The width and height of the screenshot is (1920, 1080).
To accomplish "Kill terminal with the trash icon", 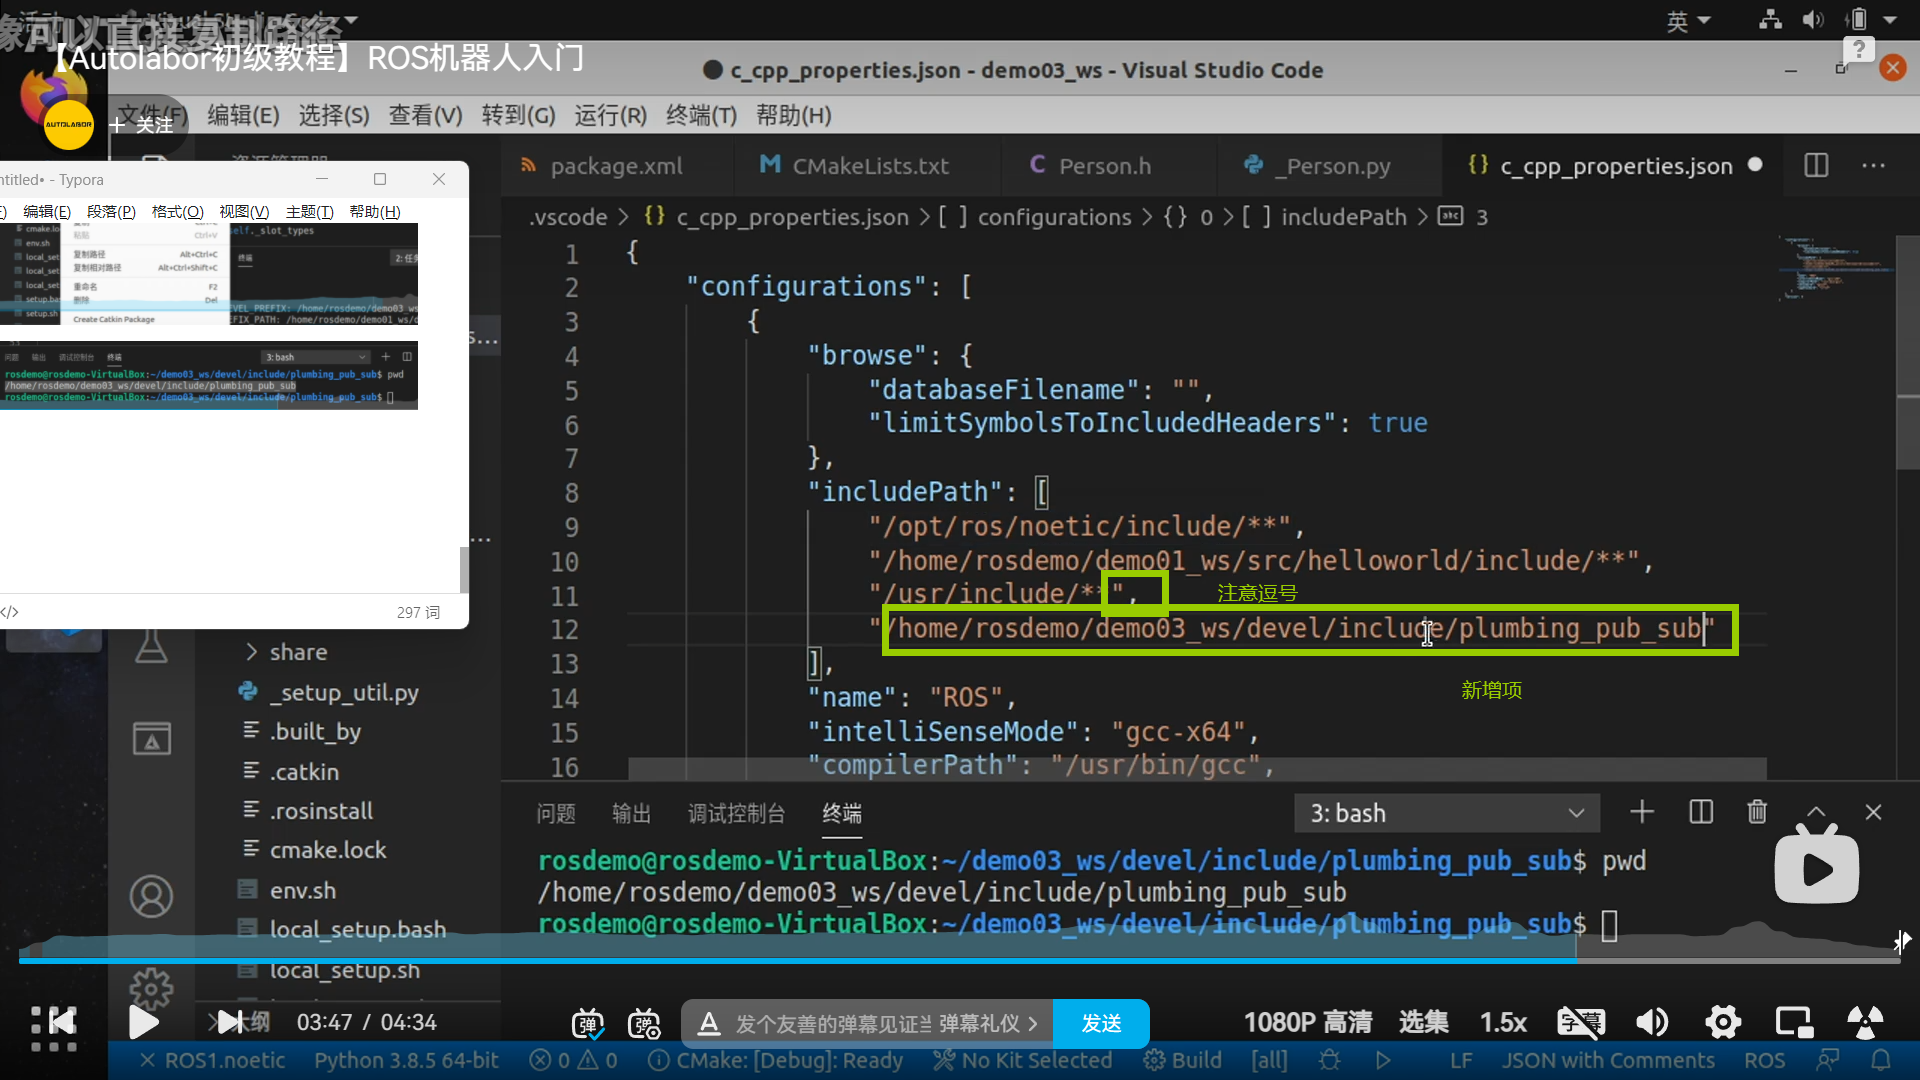I will point(1757,812).
